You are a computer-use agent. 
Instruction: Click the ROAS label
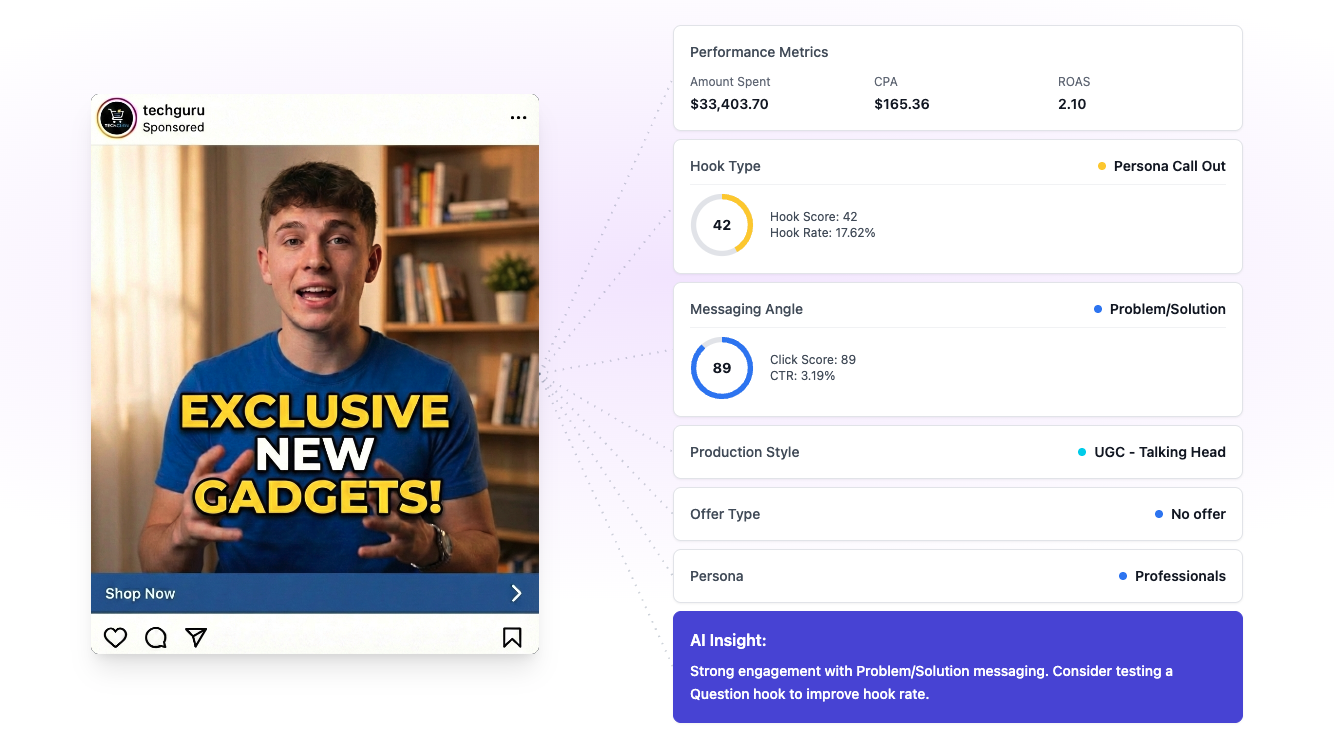[x=1074, y=82]
